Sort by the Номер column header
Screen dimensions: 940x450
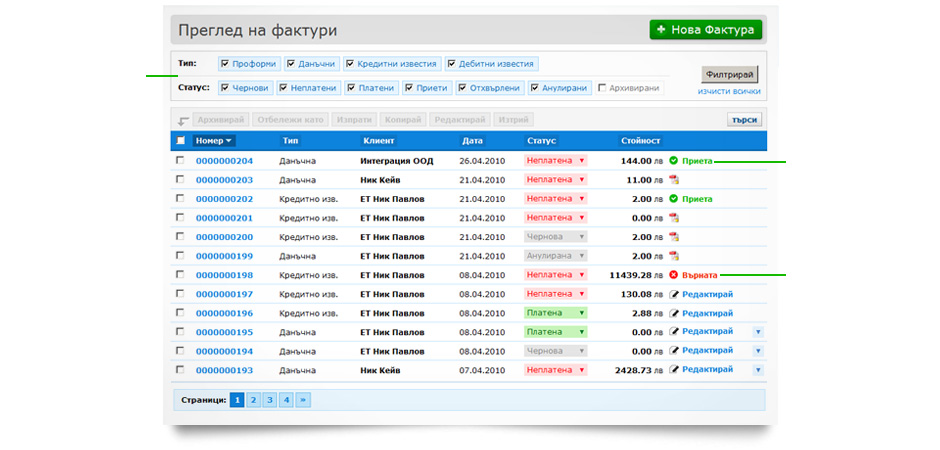click(x=214, y=141)
